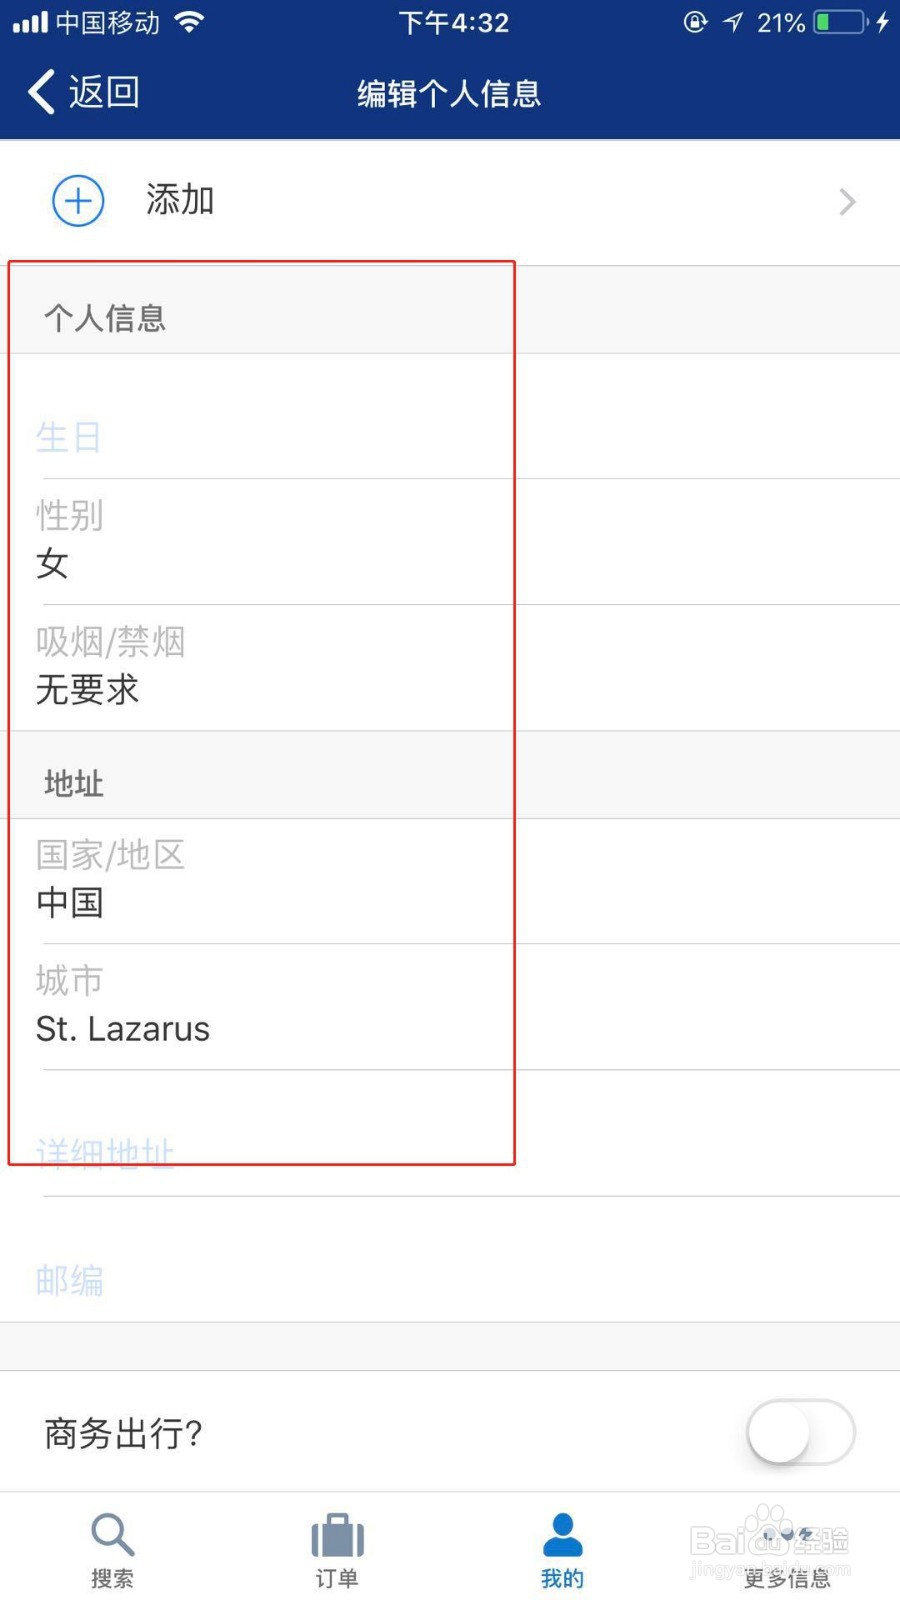900x1600 pixels.
Task: Tap the blue plus circle icon
Action: (78, 201)
